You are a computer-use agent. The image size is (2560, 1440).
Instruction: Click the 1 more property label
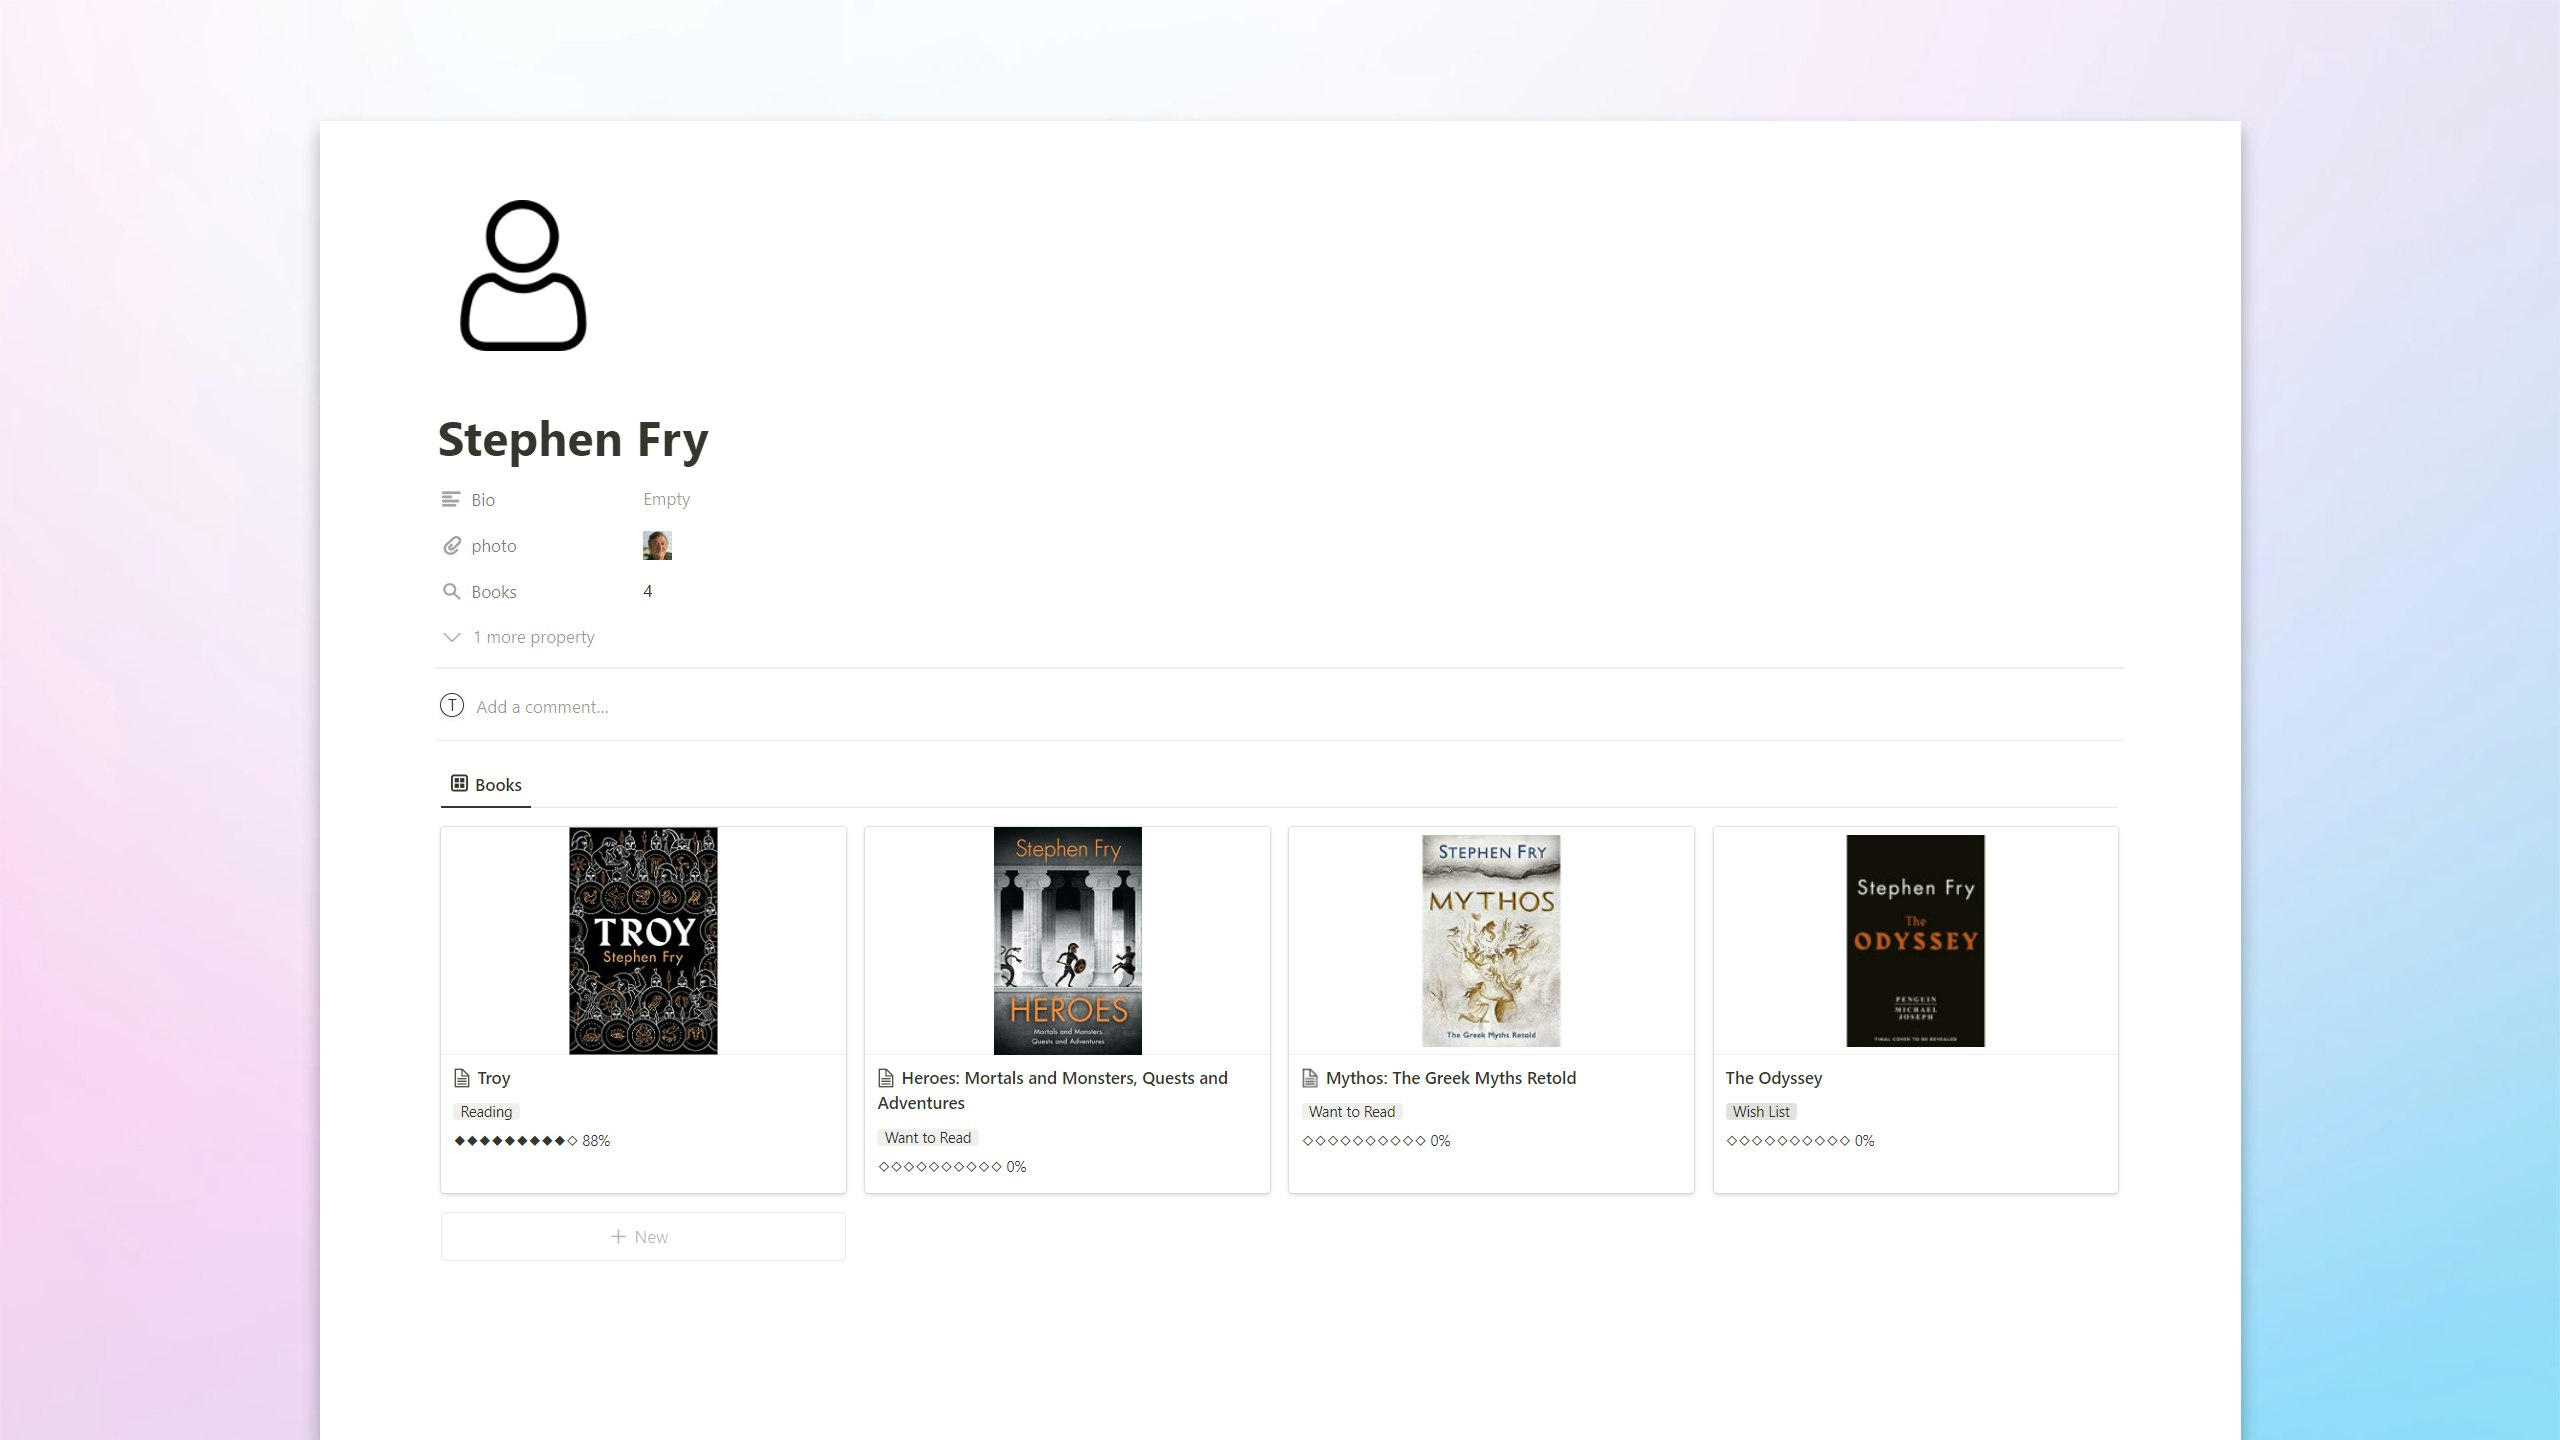pos(533,637)
